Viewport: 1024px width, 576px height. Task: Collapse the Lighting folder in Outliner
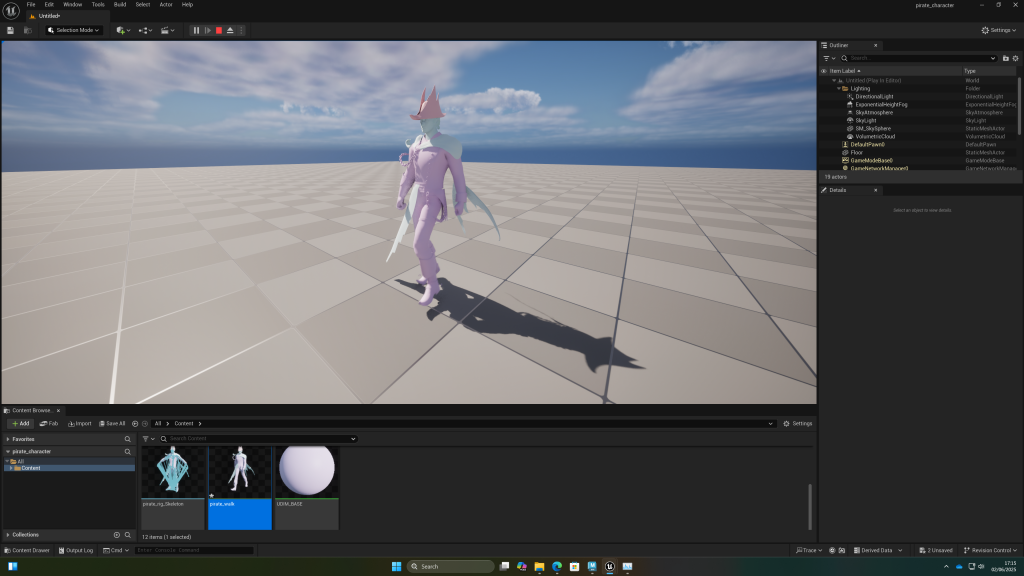point(837,88)
